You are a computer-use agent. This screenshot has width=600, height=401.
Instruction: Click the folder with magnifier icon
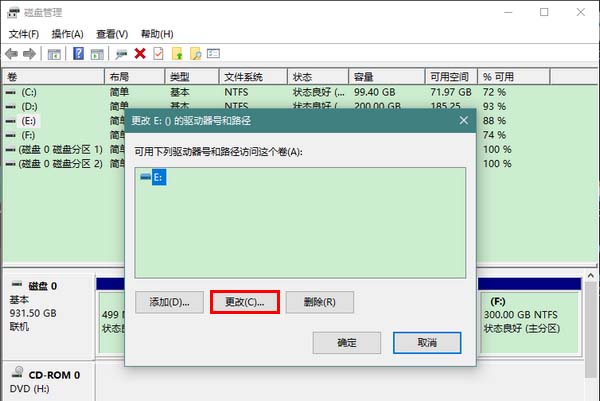coord(196,54)
